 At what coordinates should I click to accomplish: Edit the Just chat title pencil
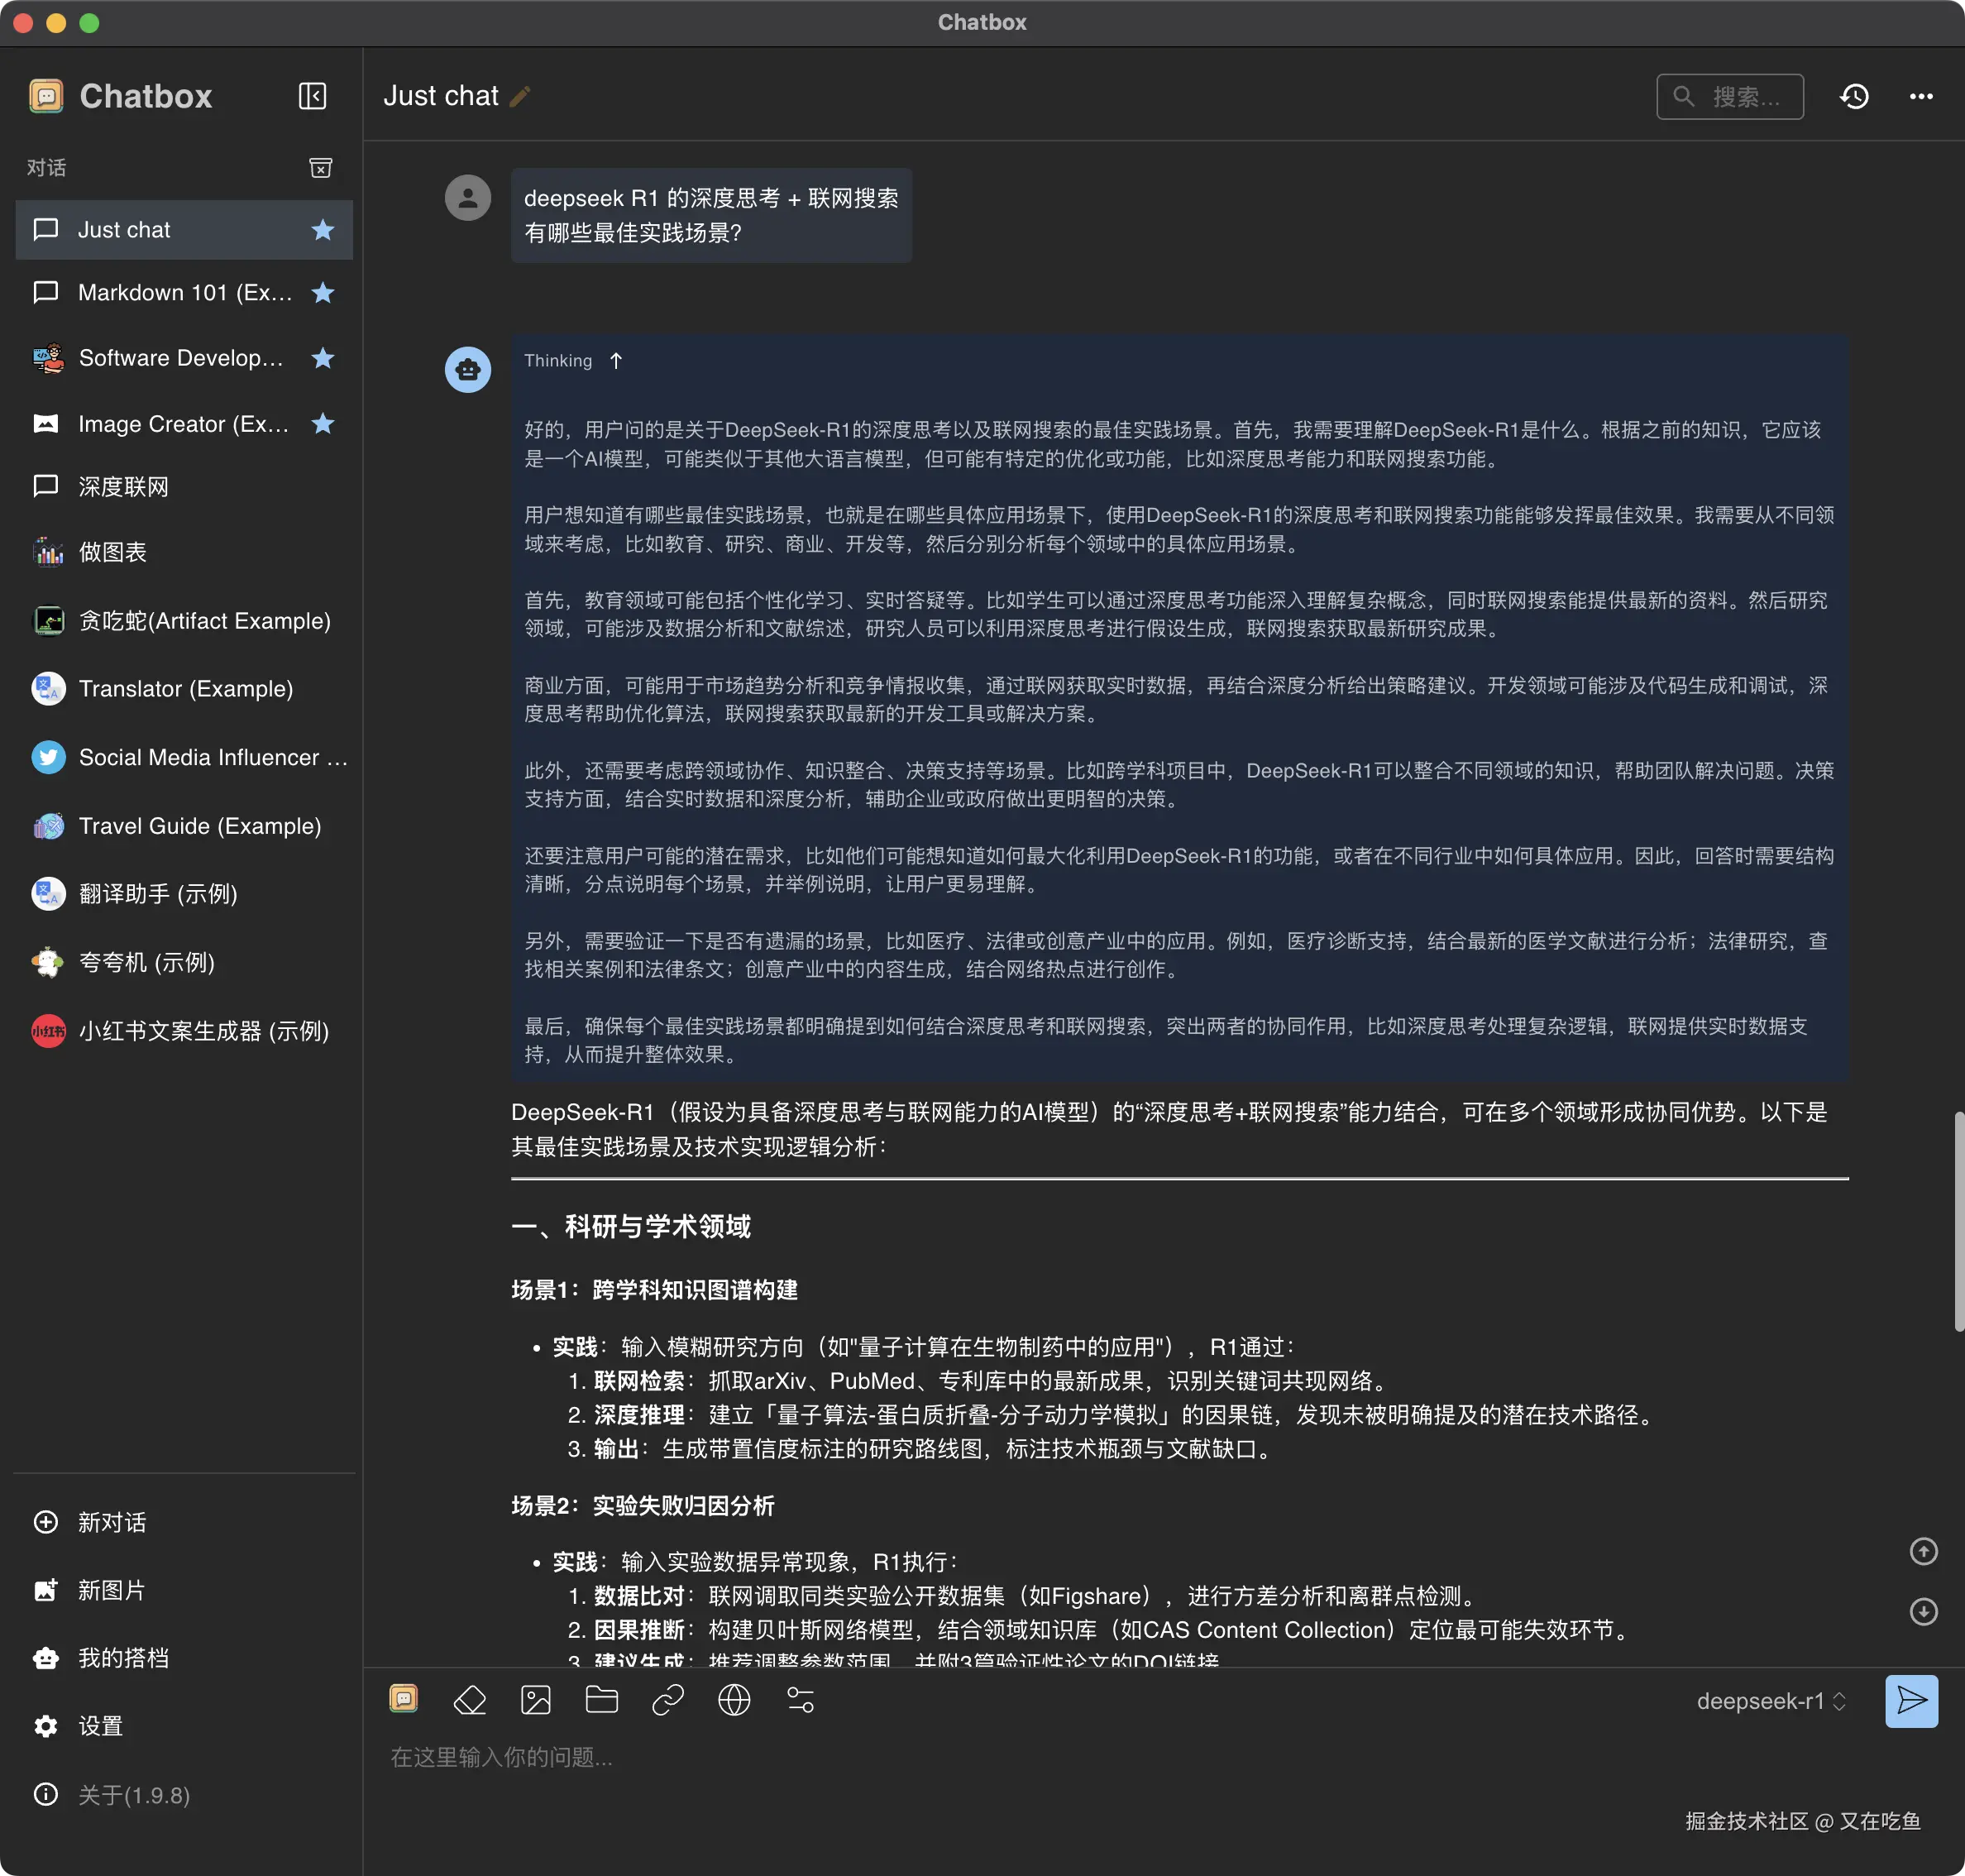(x=520, y=96)
